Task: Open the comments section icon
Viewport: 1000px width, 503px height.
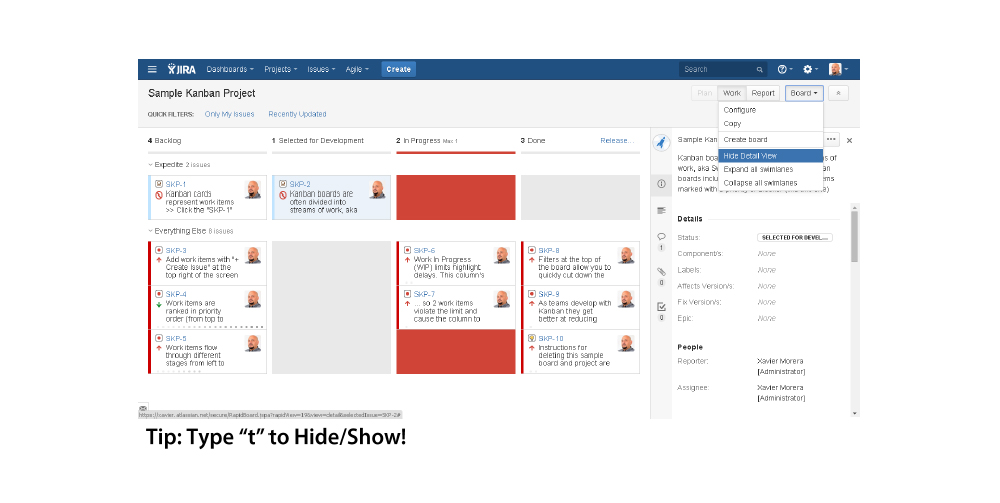Action: 661,237
